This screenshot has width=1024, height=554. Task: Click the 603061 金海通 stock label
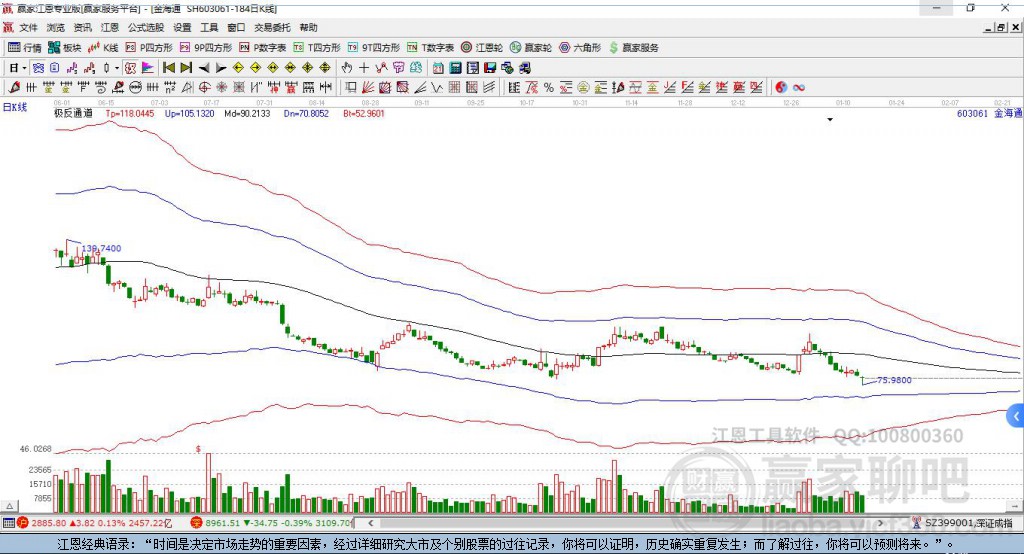pyautogui.click(x=989, y=113)
